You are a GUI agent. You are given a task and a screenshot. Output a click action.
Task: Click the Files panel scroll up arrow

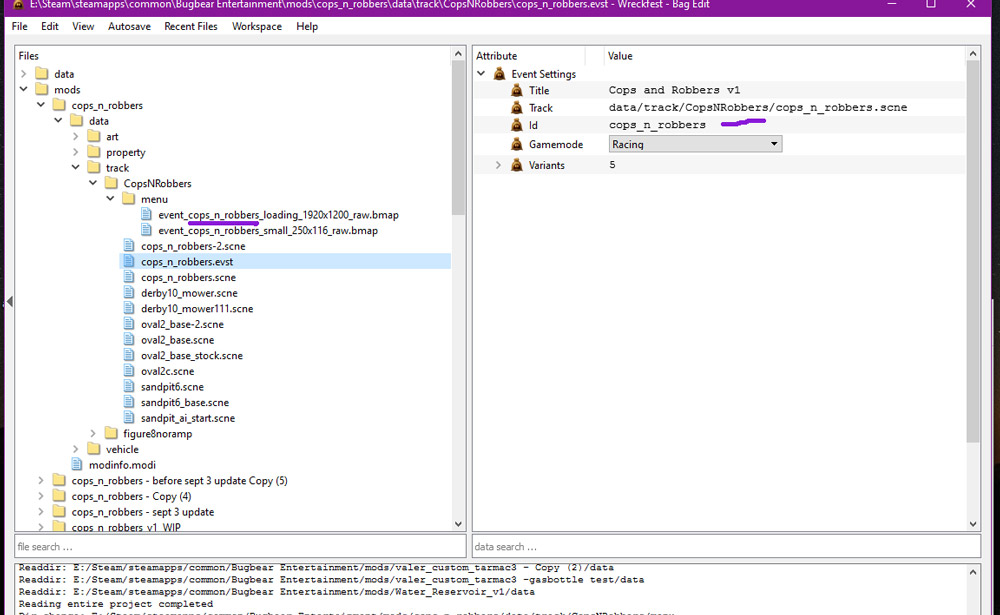[x=458, y=54]
